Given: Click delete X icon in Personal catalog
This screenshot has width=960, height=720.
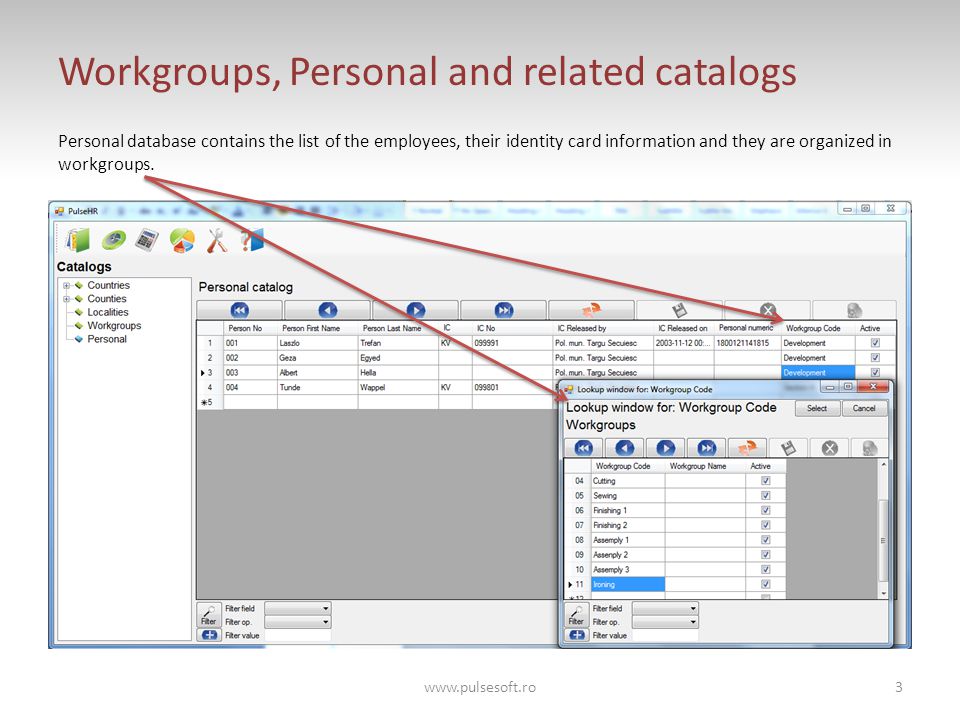Looking at the screenshot, I should (768, 310).
